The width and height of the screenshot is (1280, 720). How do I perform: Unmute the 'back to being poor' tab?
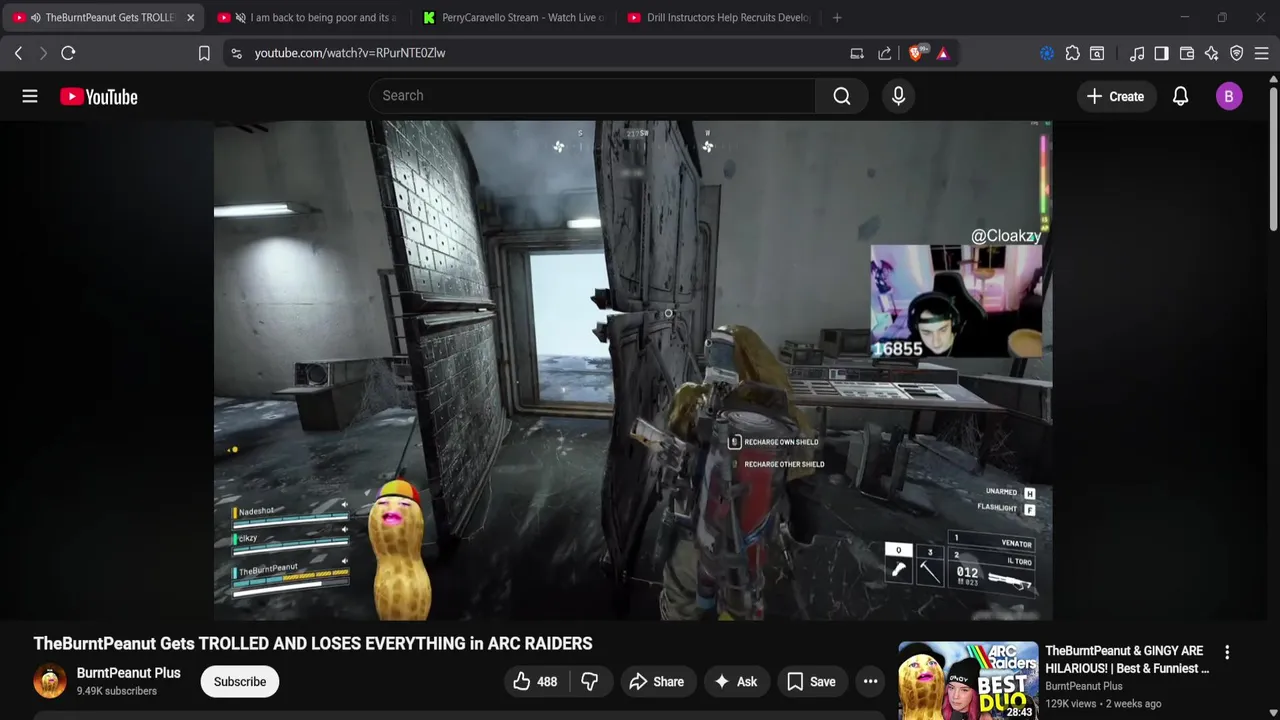(x=240, y=17)
